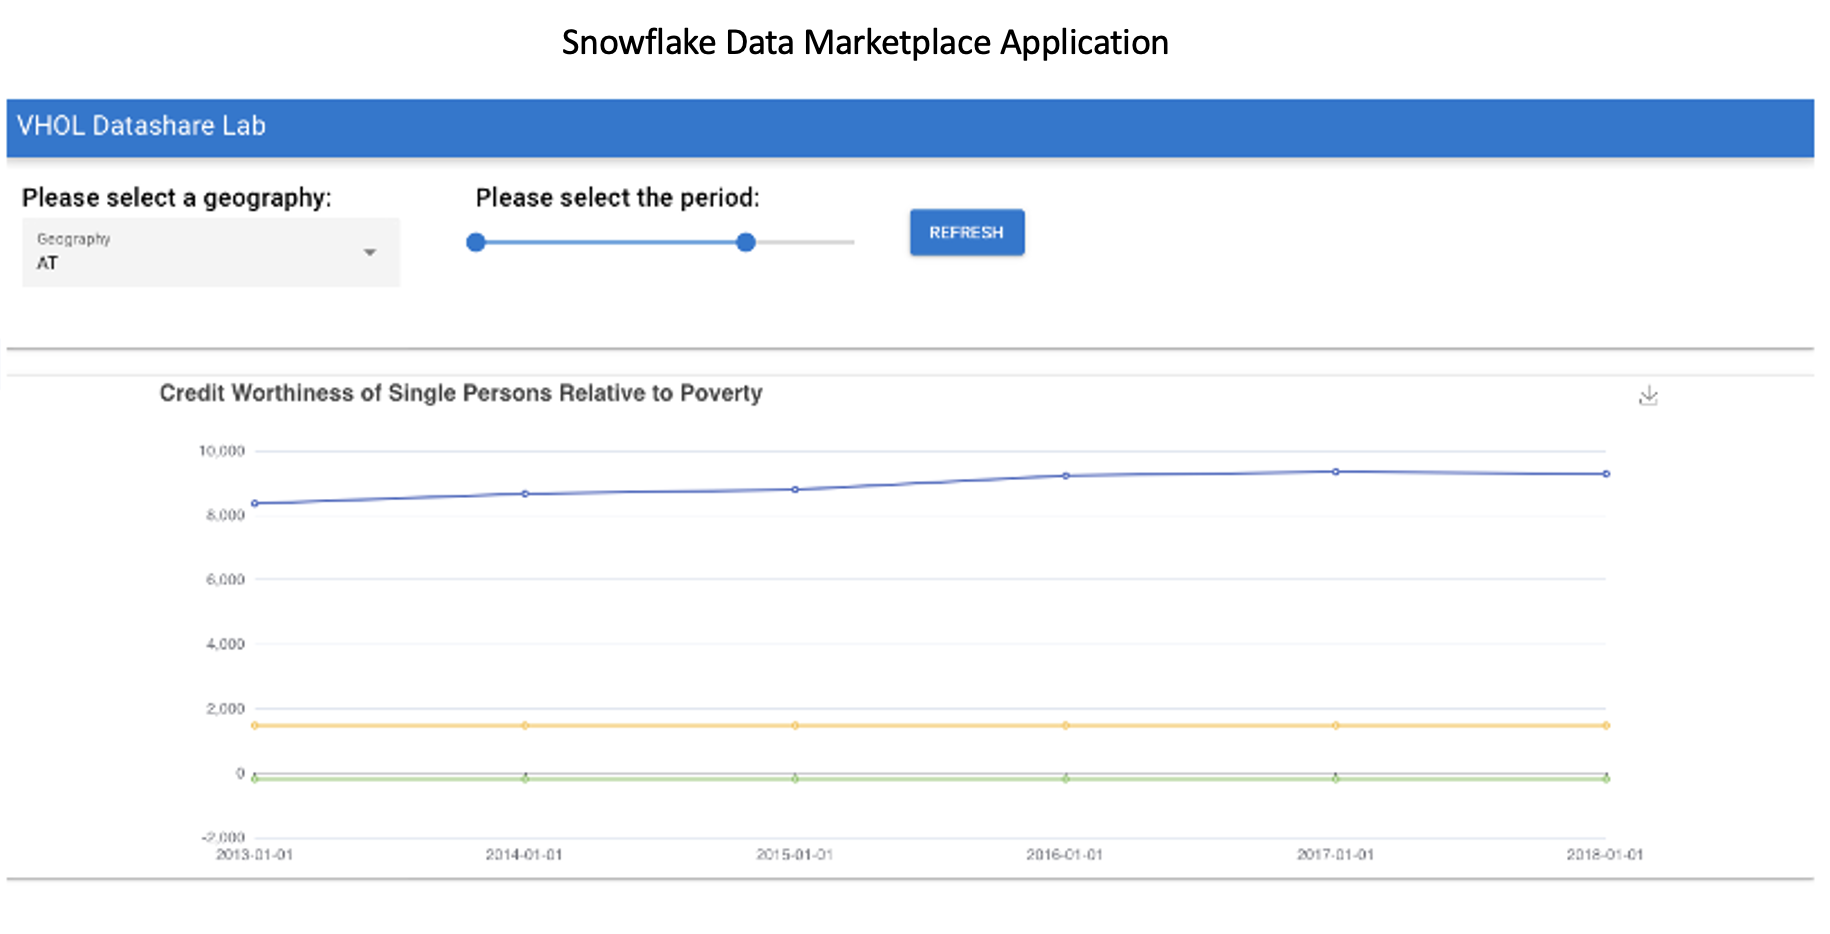Select the blue line point at 2013-01-01
1830x934 pixels.
pyautogui.click(x=255, y=503)
